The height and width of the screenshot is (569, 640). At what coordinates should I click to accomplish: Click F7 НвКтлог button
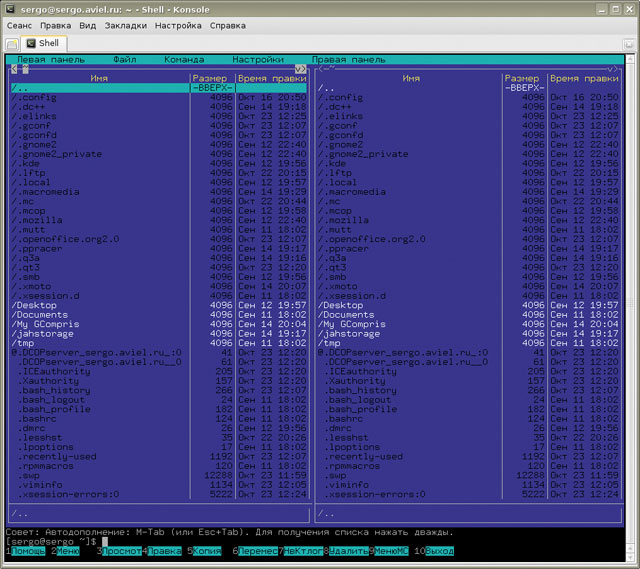303,551
